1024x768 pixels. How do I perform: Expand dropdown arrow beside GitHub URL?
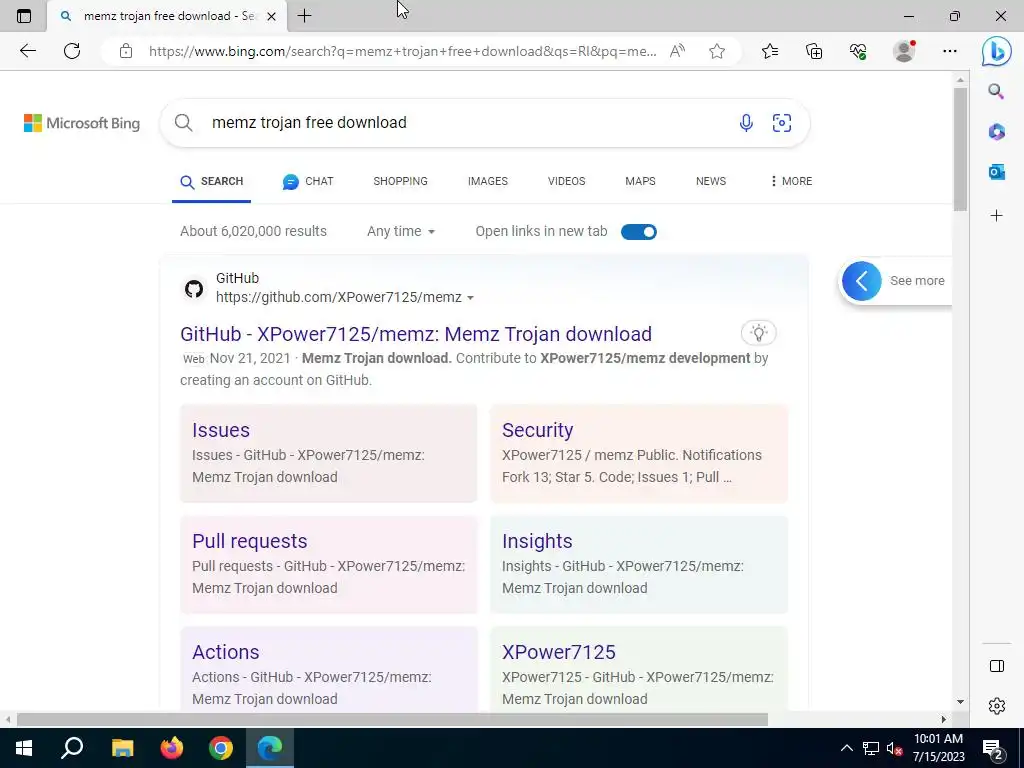(x=470, y=298)
